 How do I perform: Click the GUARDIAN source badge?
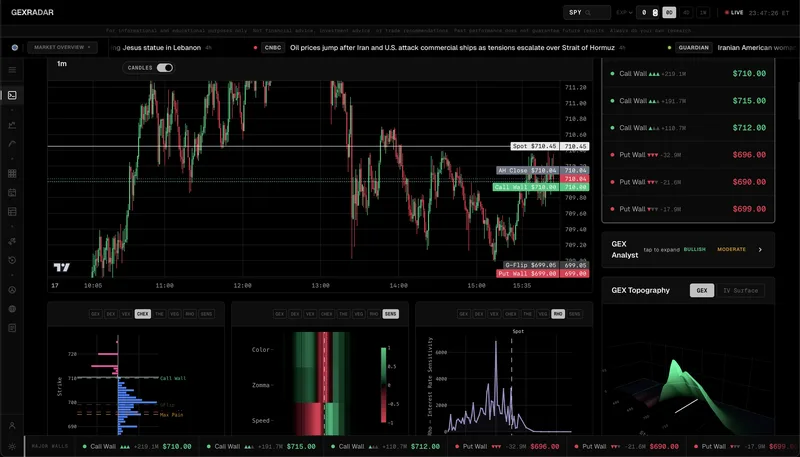click(694, 47)
